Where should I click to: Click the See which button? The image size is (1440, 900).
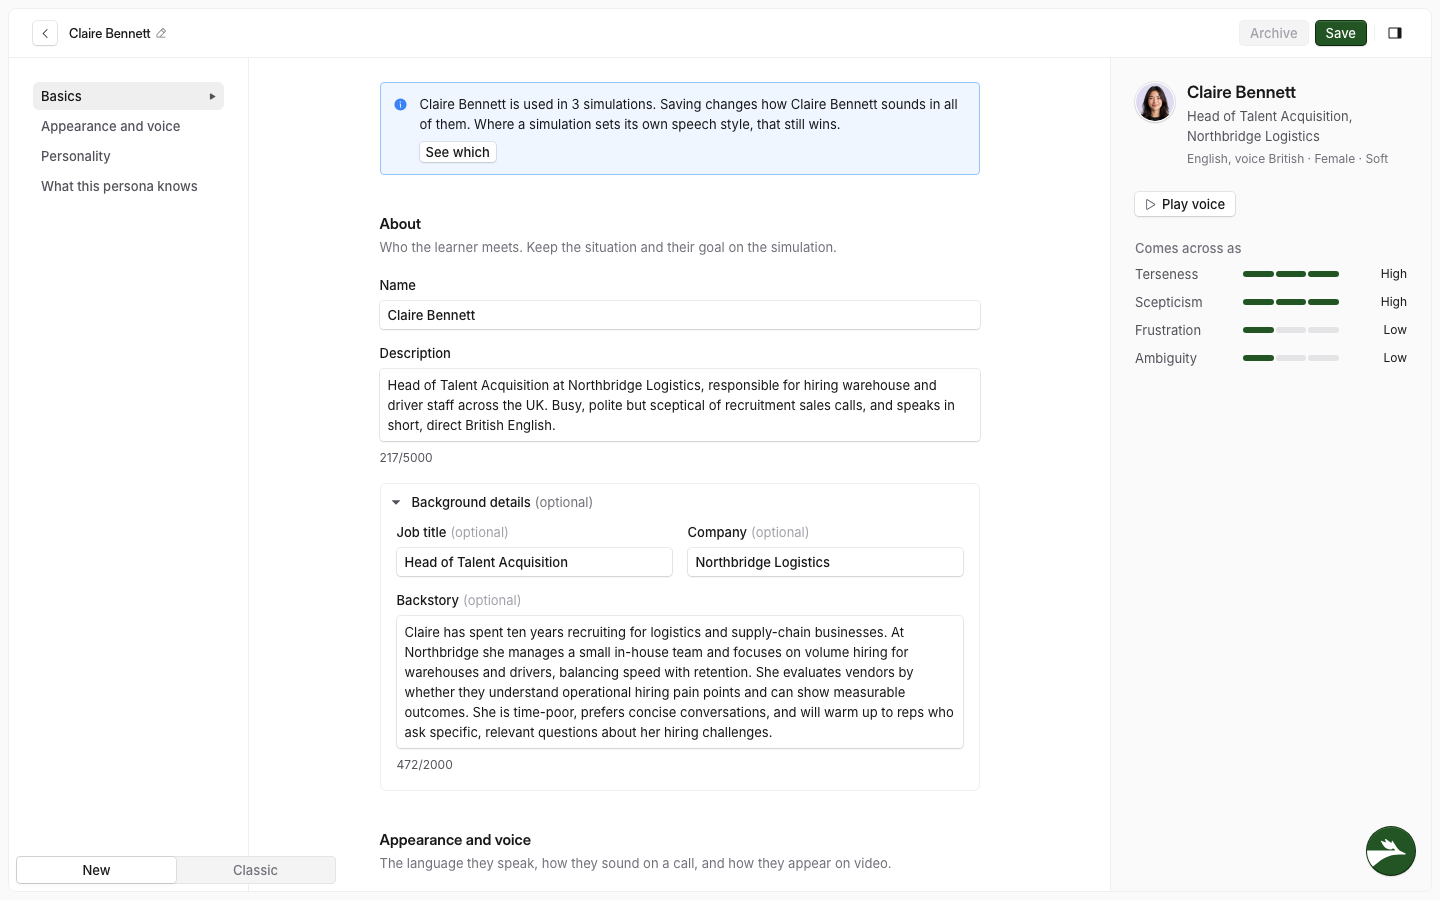(x=458, y=152)
